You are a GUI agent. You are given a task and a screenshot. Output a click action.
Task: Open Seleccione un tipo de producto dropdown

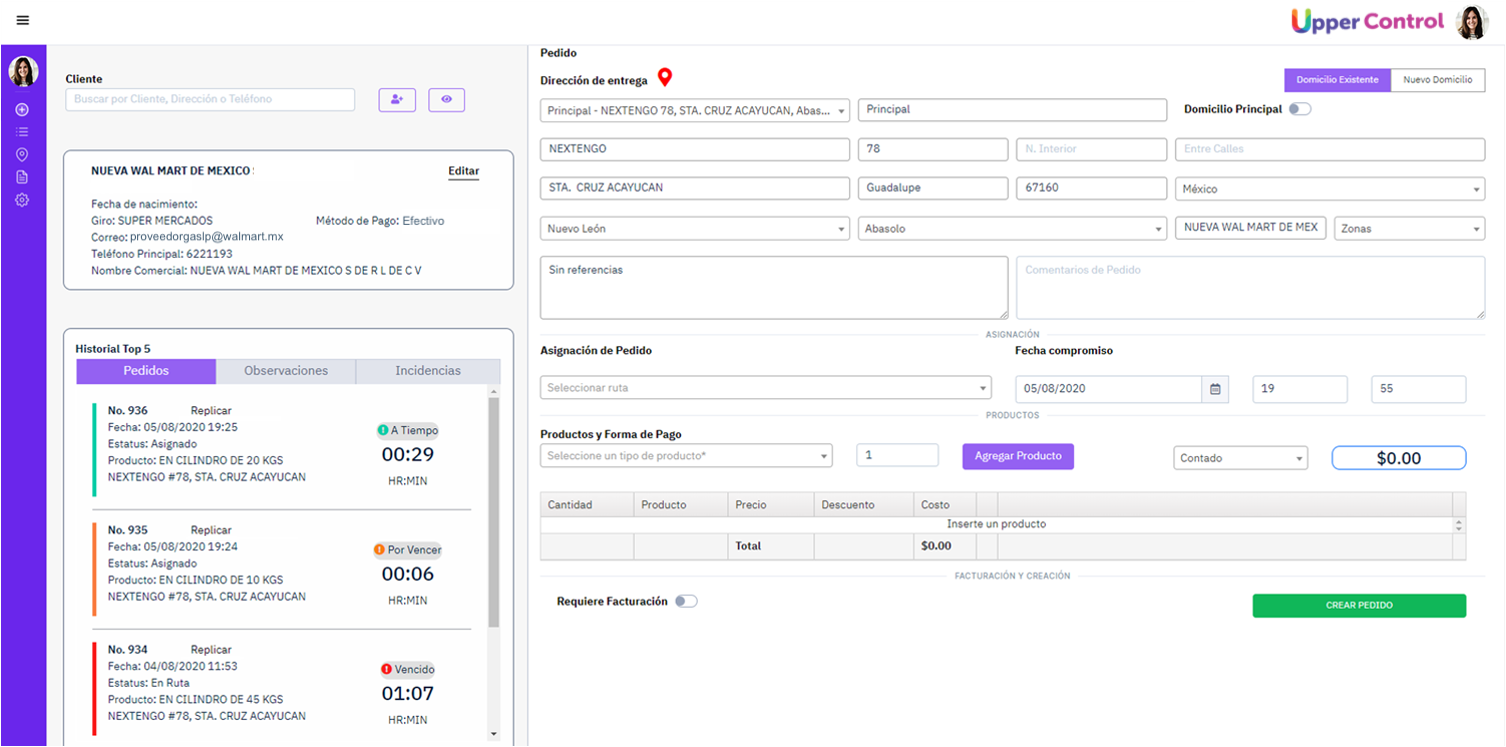pyautogui.click(x=686, y=456)
